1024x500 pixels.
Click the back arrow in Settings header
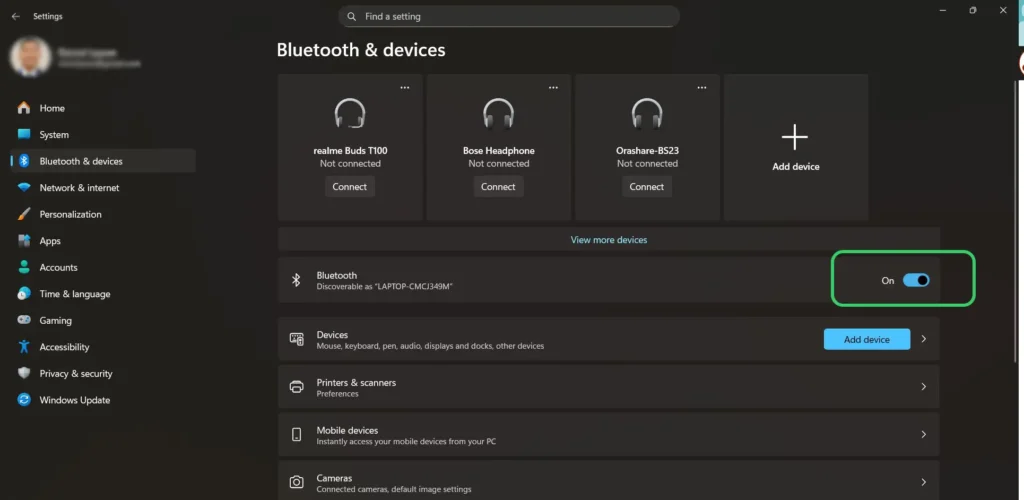16,16
